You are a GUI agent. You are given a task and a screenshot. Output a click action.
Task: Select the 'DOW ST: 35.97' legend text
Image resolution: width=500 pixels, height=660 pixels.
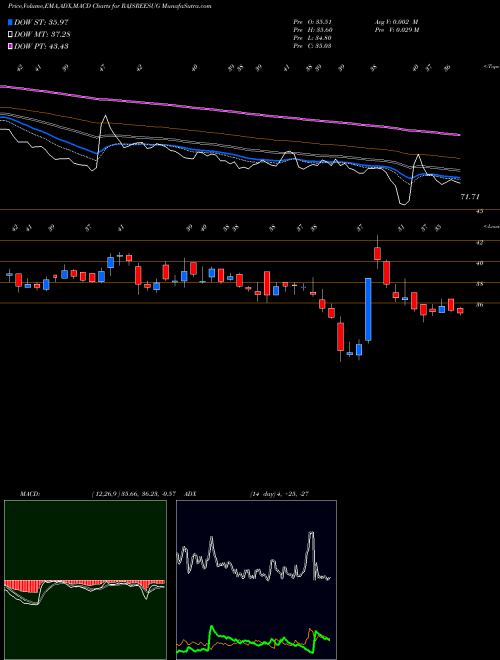coord(41,22)
